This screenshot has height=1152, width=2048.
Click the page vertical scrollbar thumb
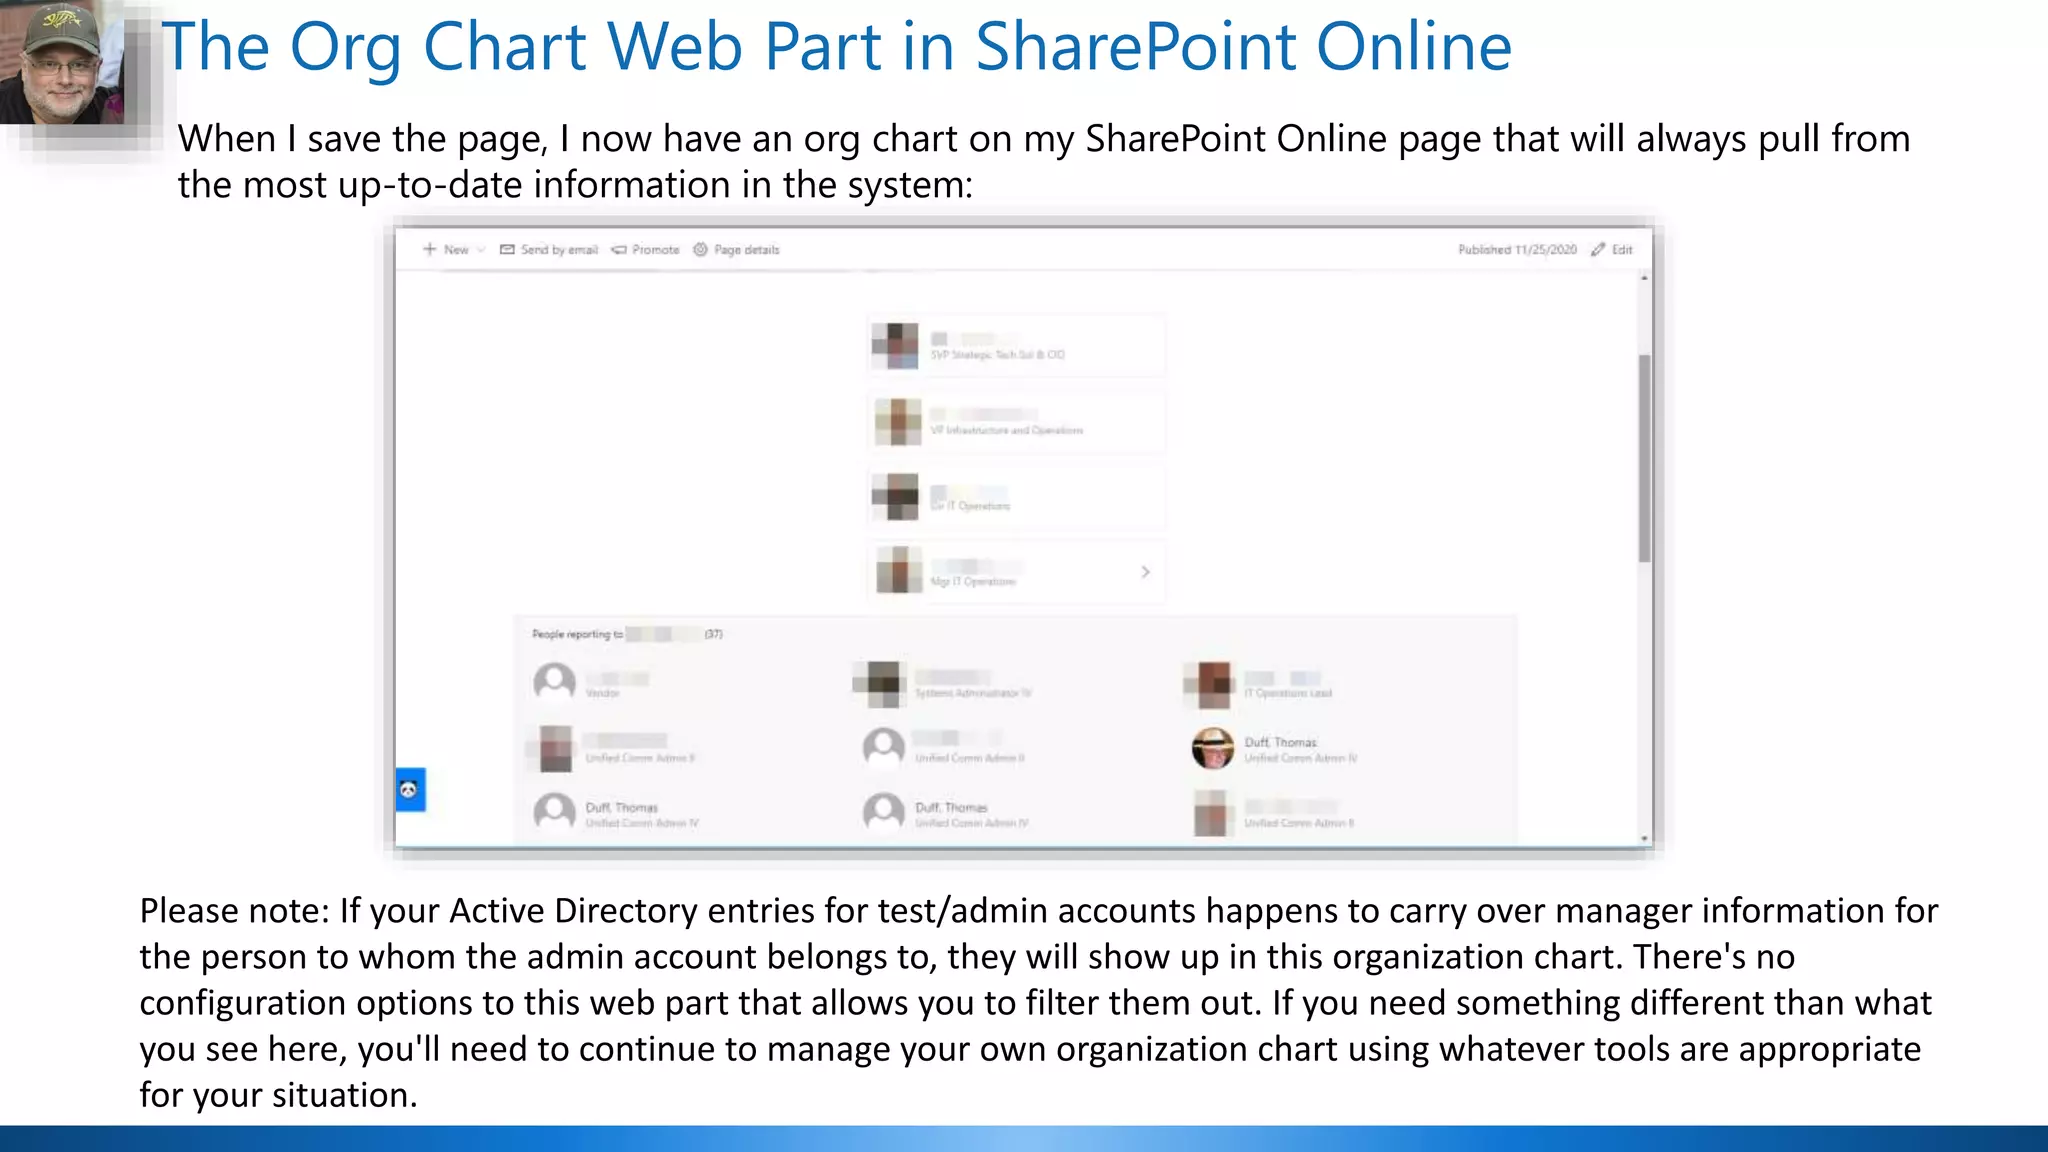1644,458
